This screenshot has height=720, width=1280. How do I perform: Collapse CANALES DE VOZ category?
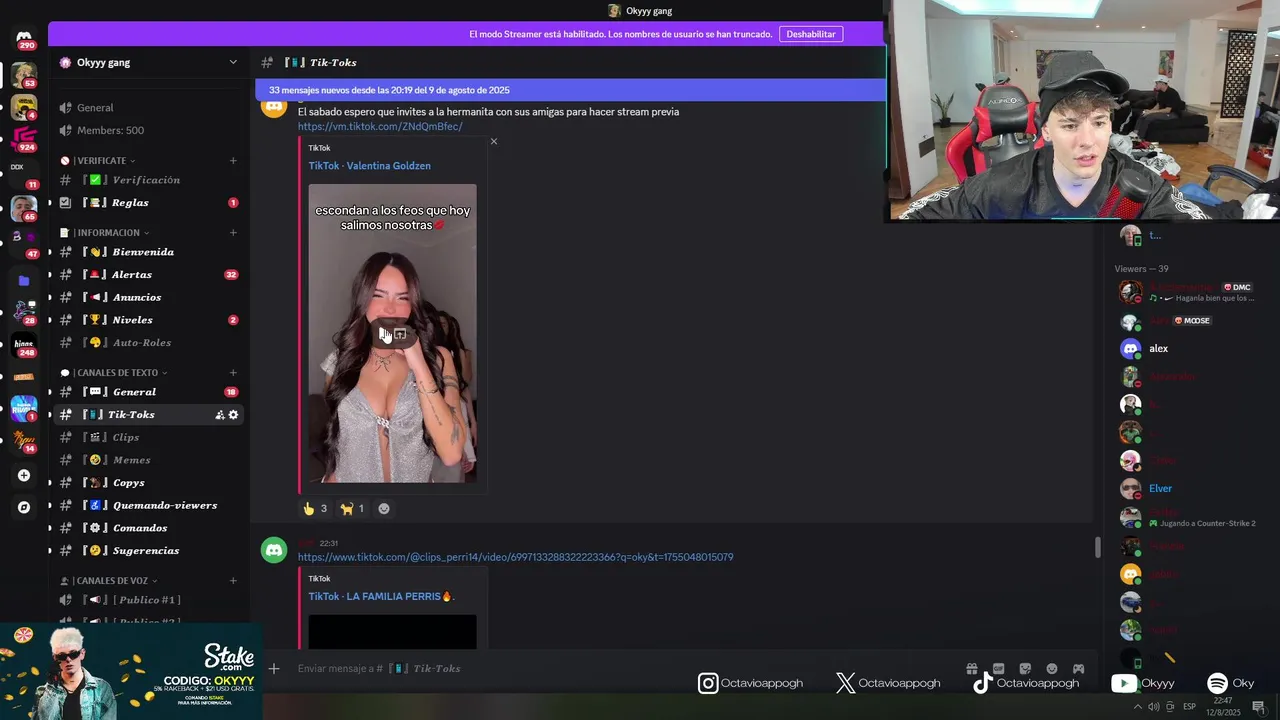tap(109, 580)
